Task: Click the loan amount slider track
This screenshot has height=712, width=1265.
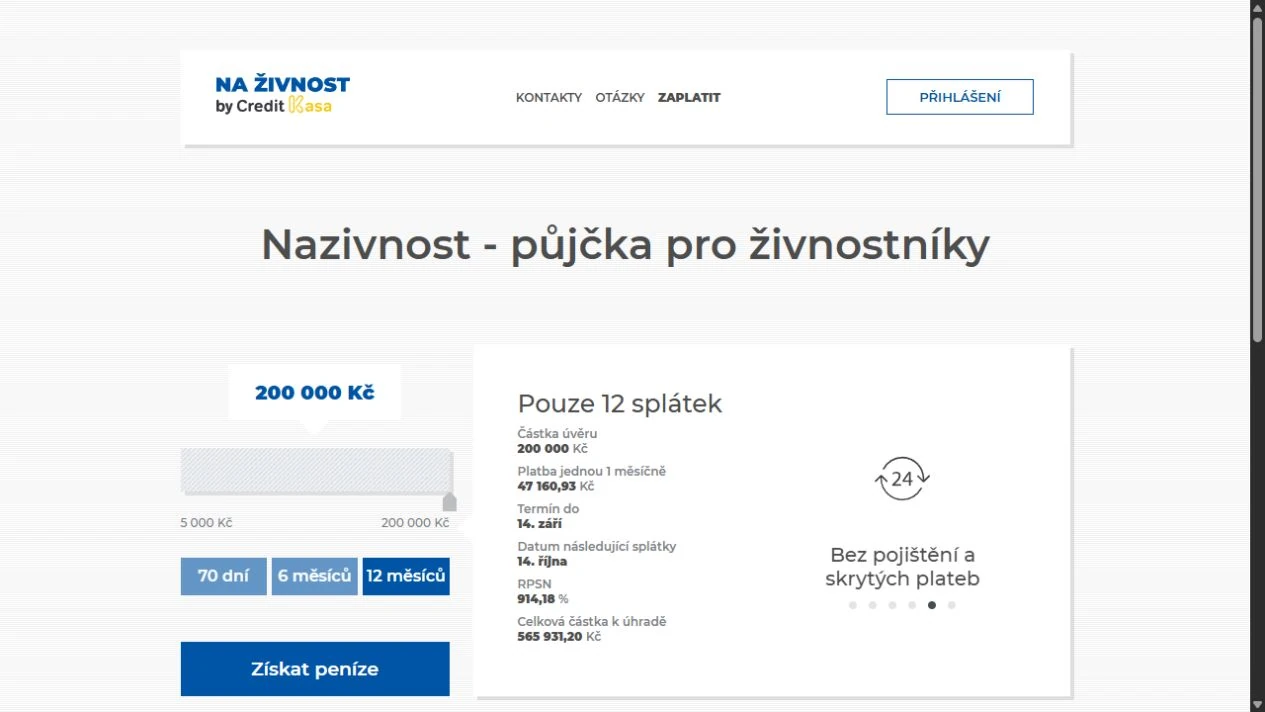Action: 316,470
